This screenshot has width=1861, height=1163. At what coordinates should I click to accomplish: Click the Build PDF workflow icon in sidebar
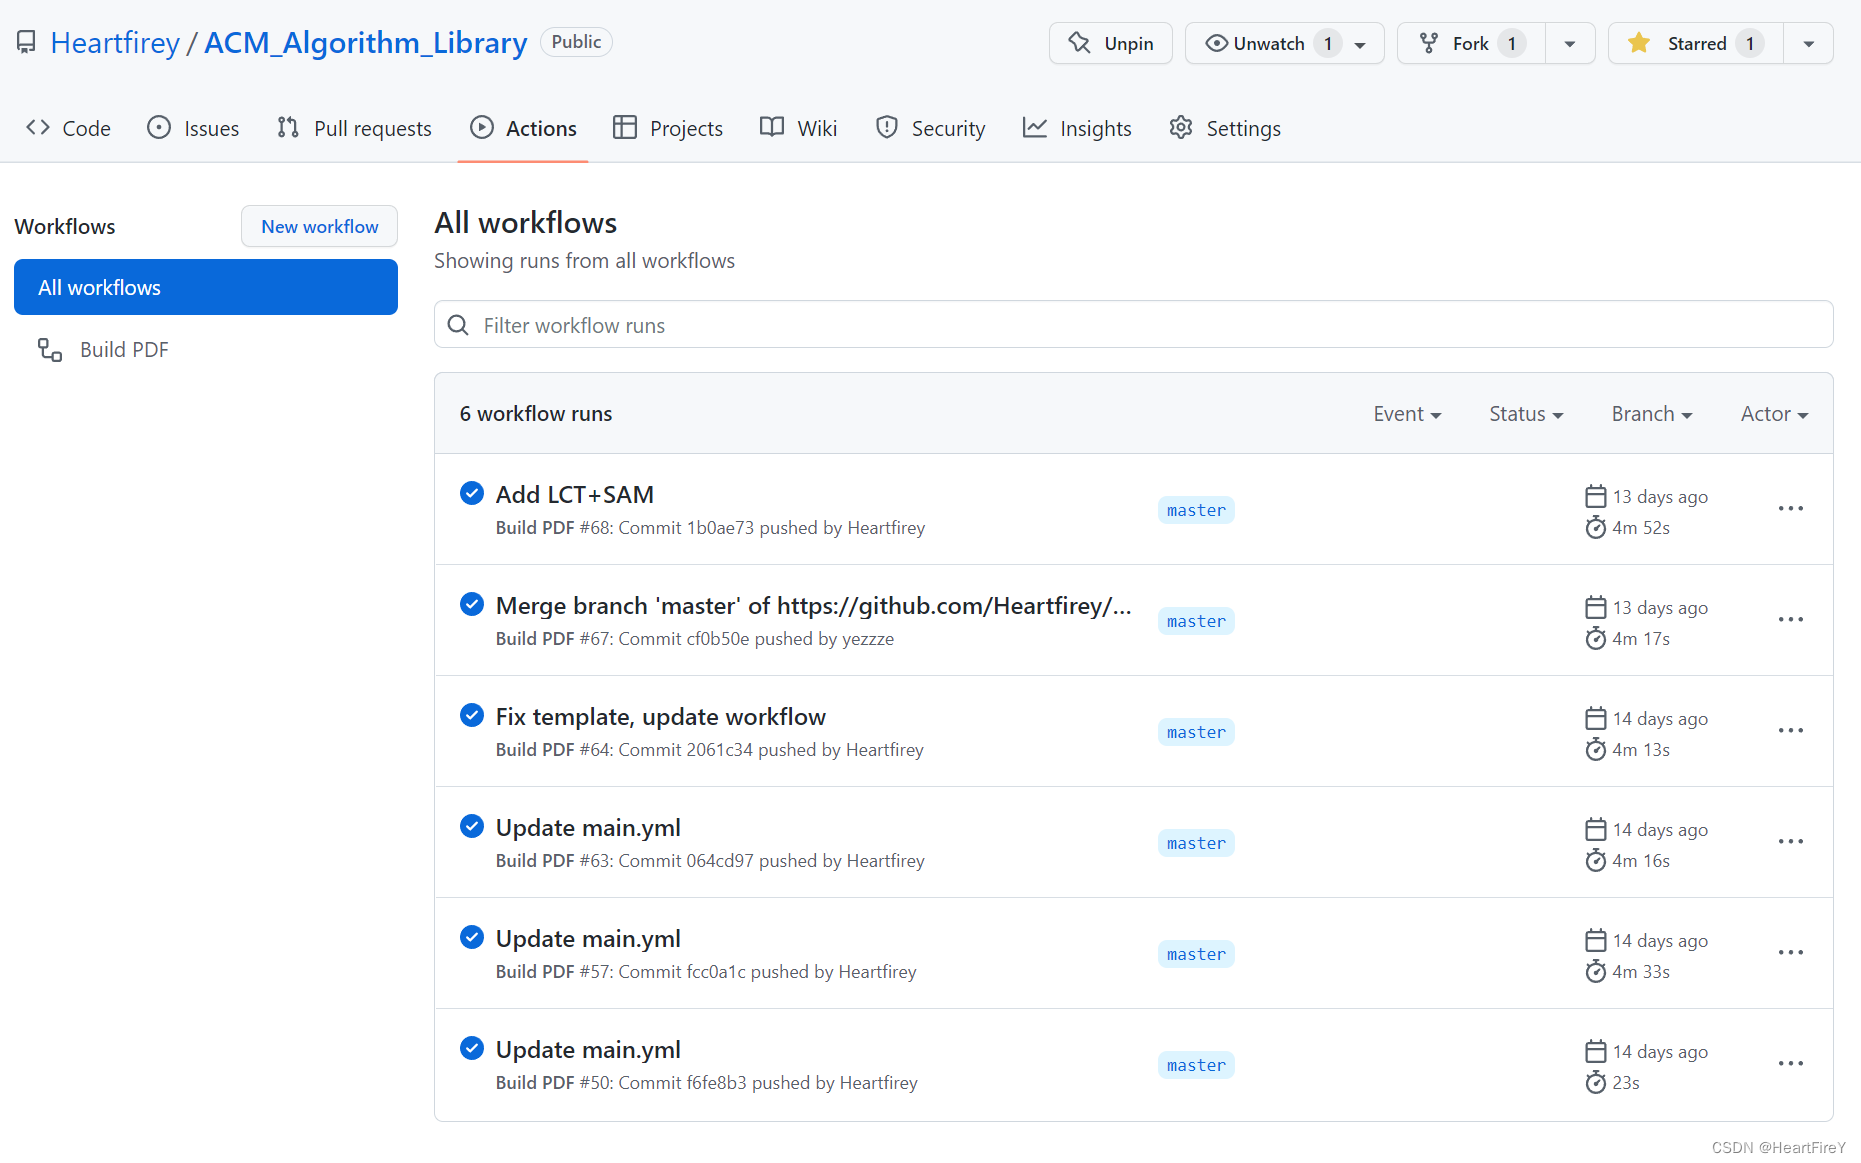point(50,349)
